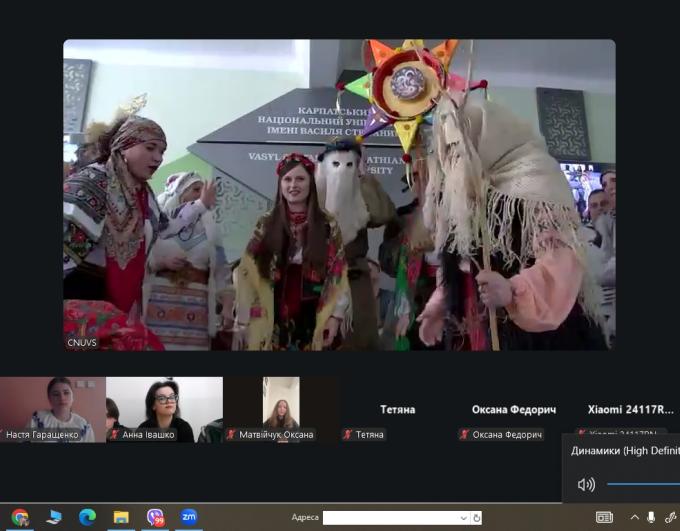Click the refresh button beside the address field
This screenshot has width=680, height=531.
point(476,518)
